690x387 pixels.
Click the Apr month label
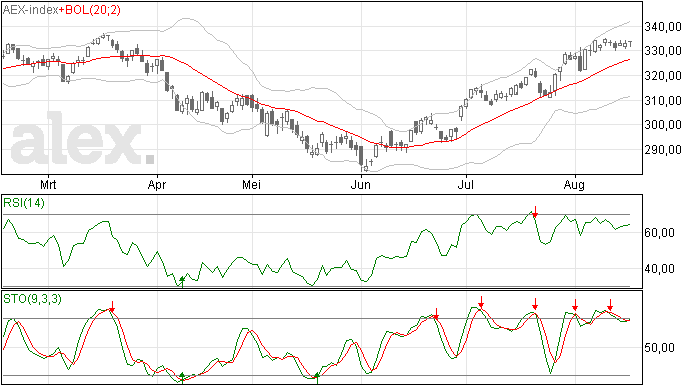pos(157,184)
